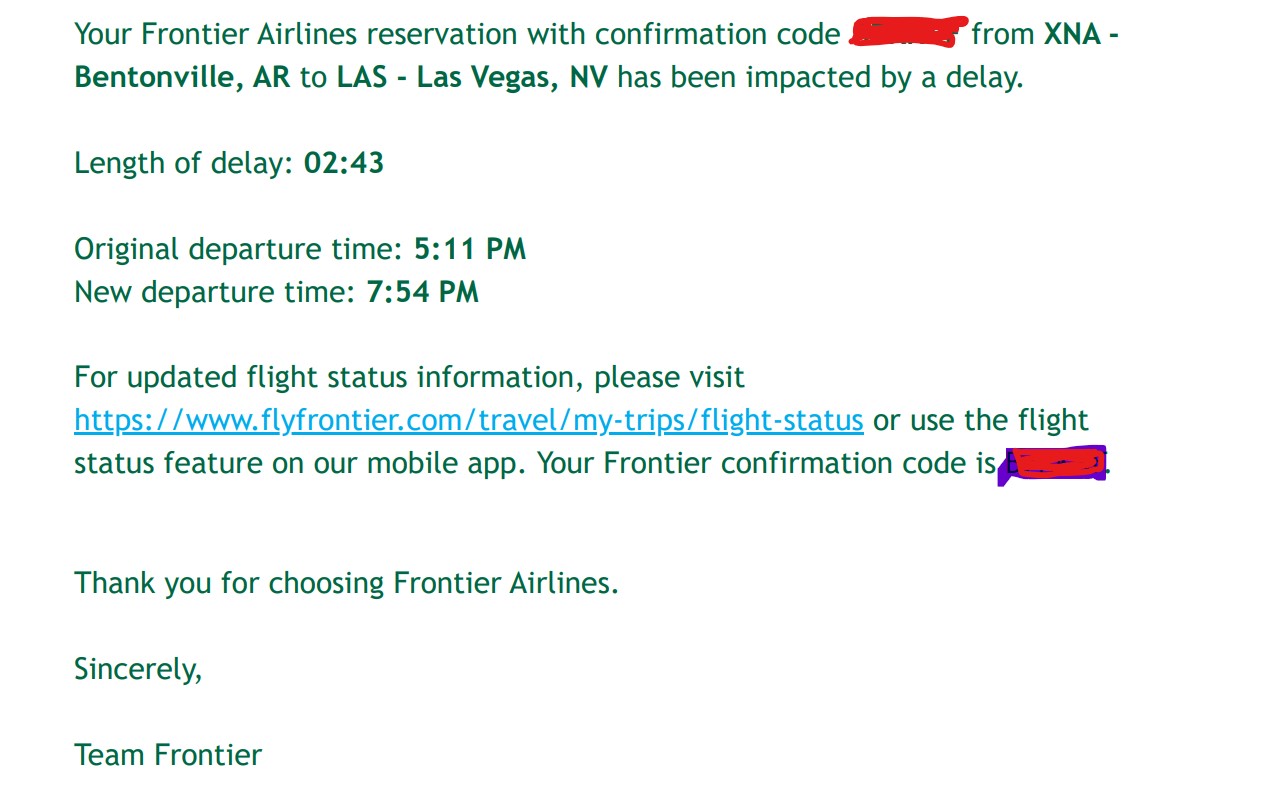Click 'Your Frontier confirmation code is' text
Screen dimensions: 1264x787
(766, 464)
